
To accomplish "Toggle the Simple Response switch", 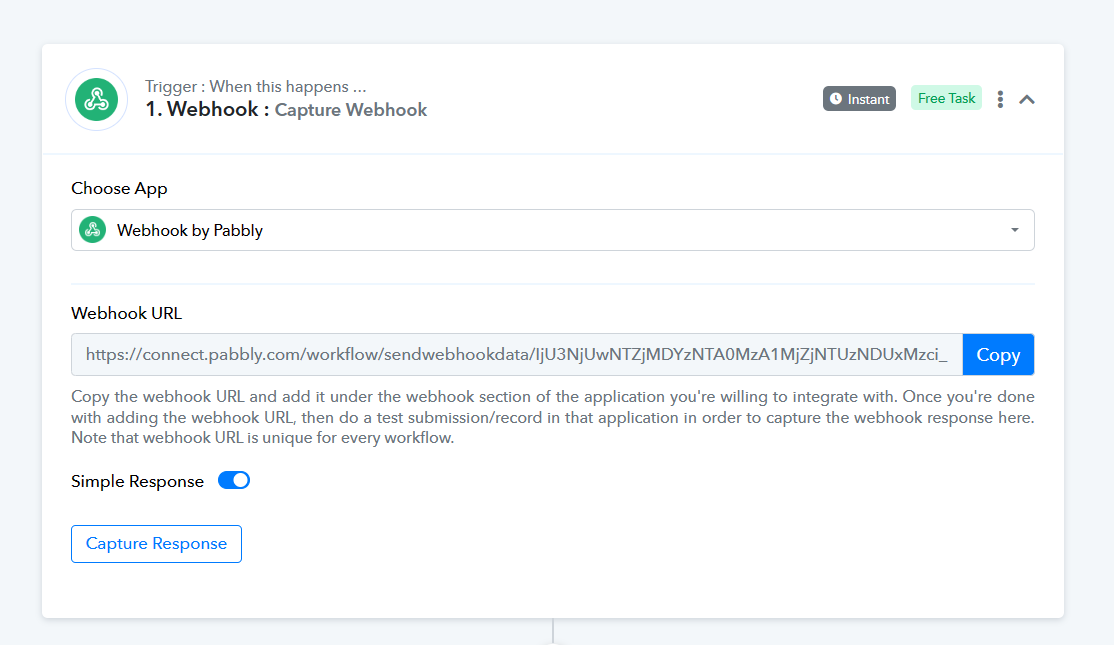I will click(x=234, y=480).
